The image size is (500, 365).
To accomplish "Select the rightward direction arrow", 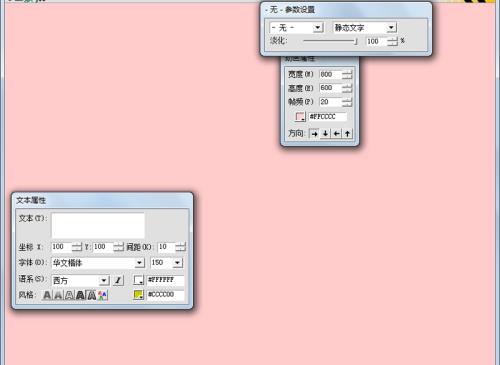I will [314, 134].
